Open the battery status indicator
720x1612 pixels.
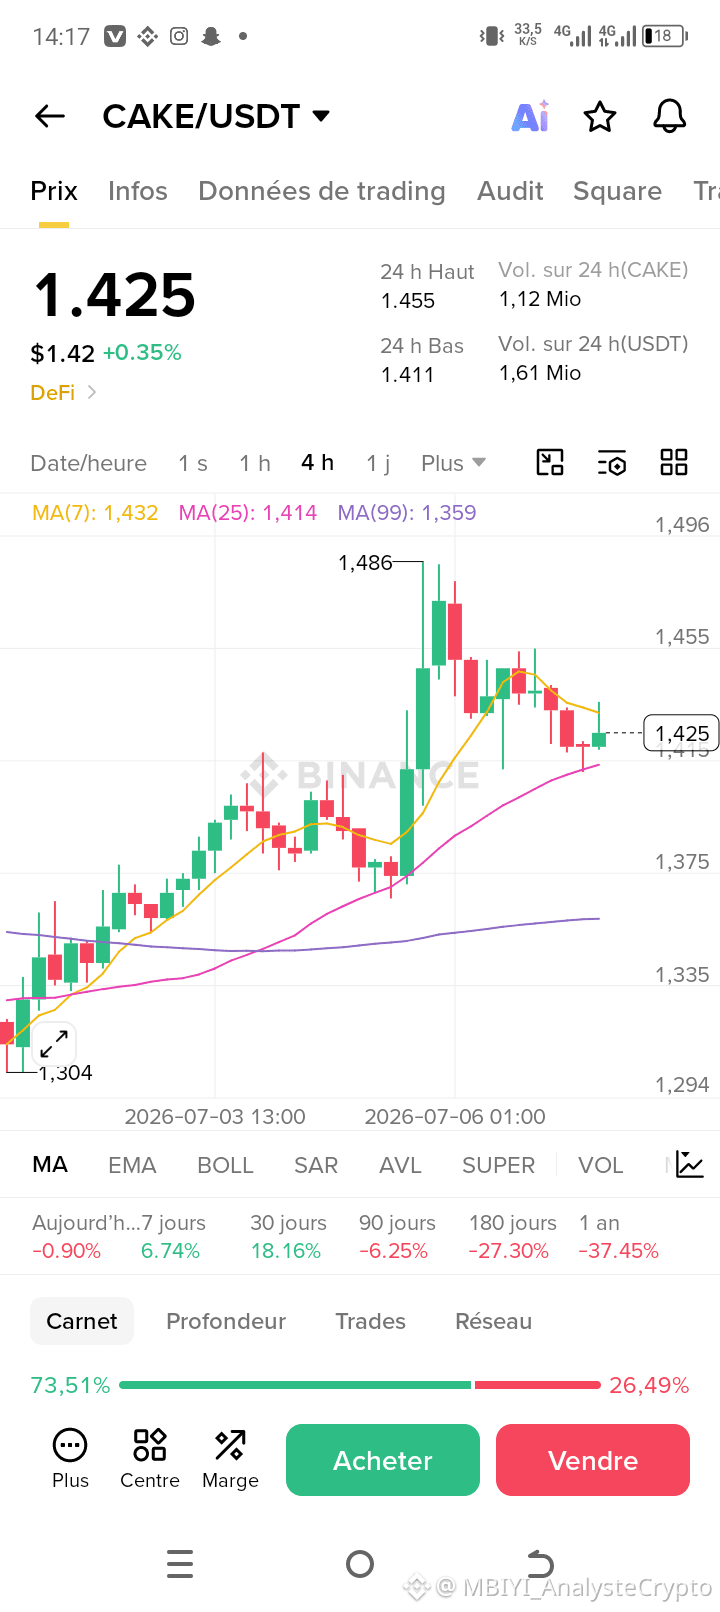coord(665,36)
